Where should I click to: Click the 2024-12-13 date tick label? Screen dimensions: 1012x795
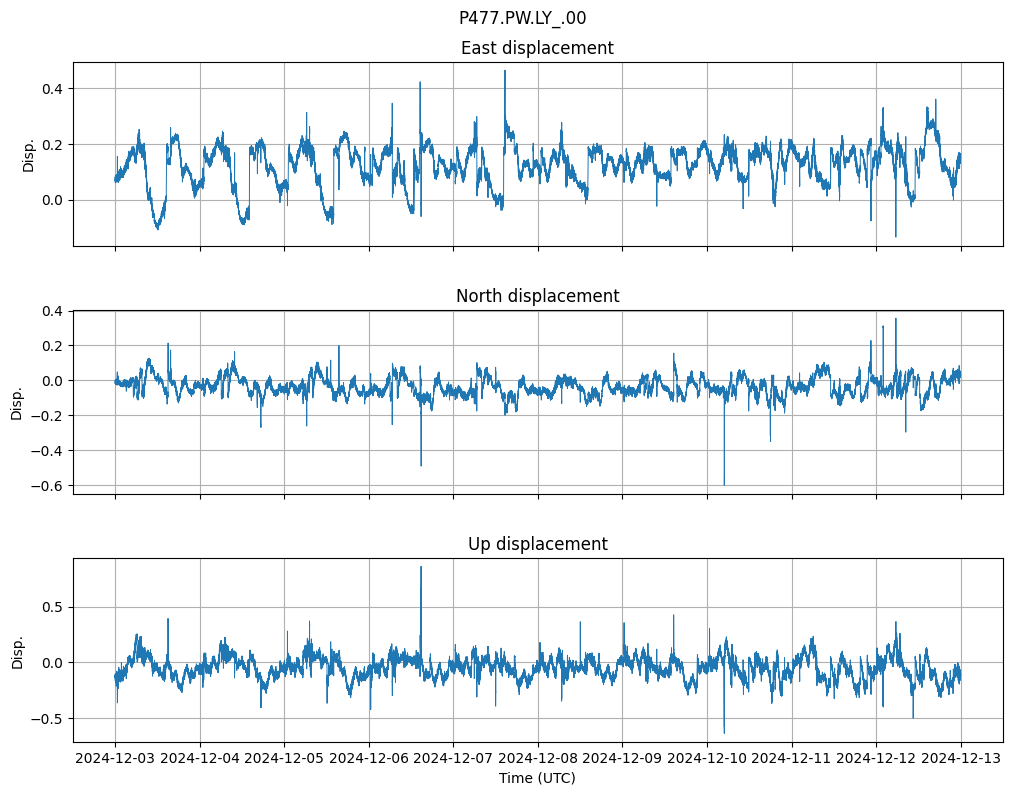961,758
